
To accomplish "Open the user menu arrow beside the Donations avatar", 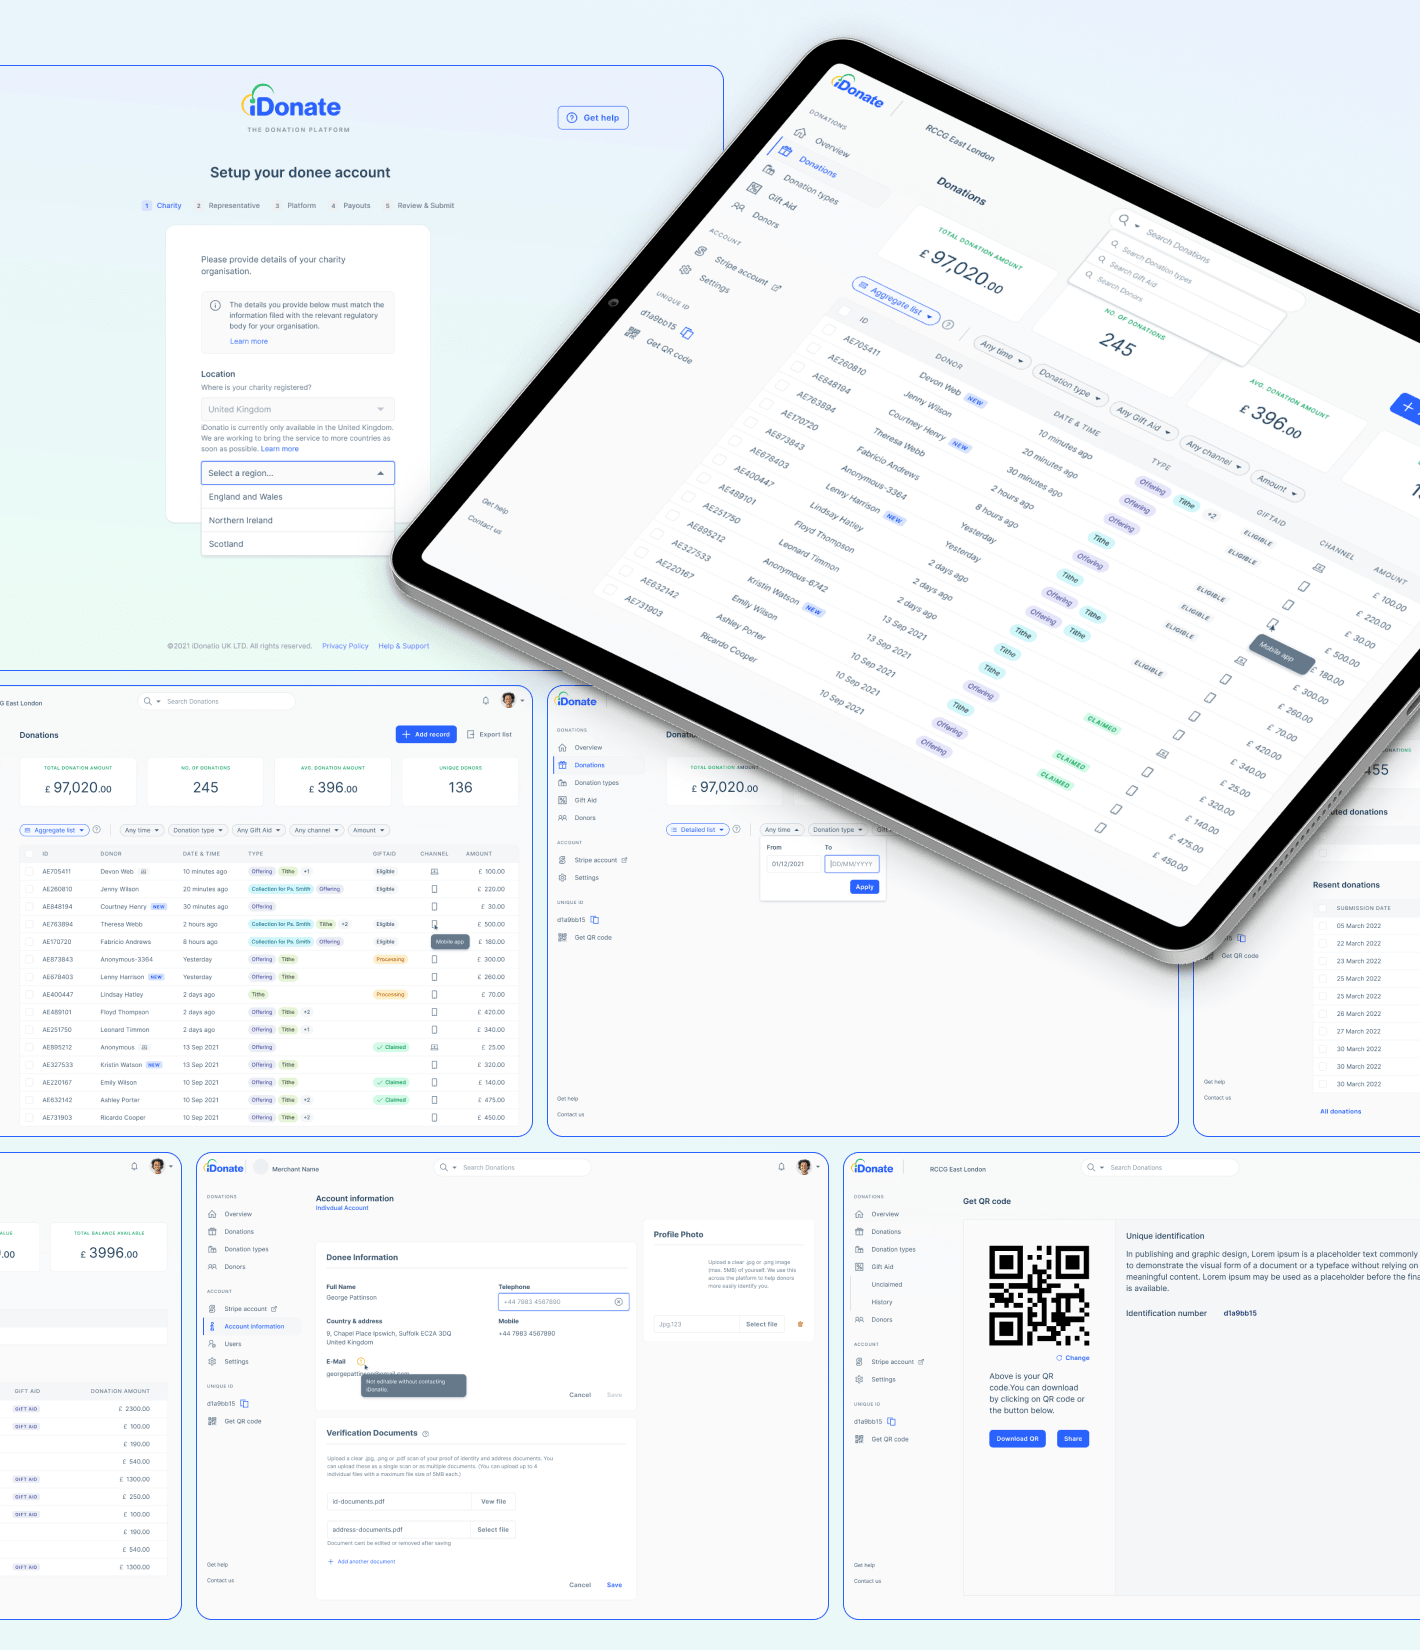I will point(522,701).
